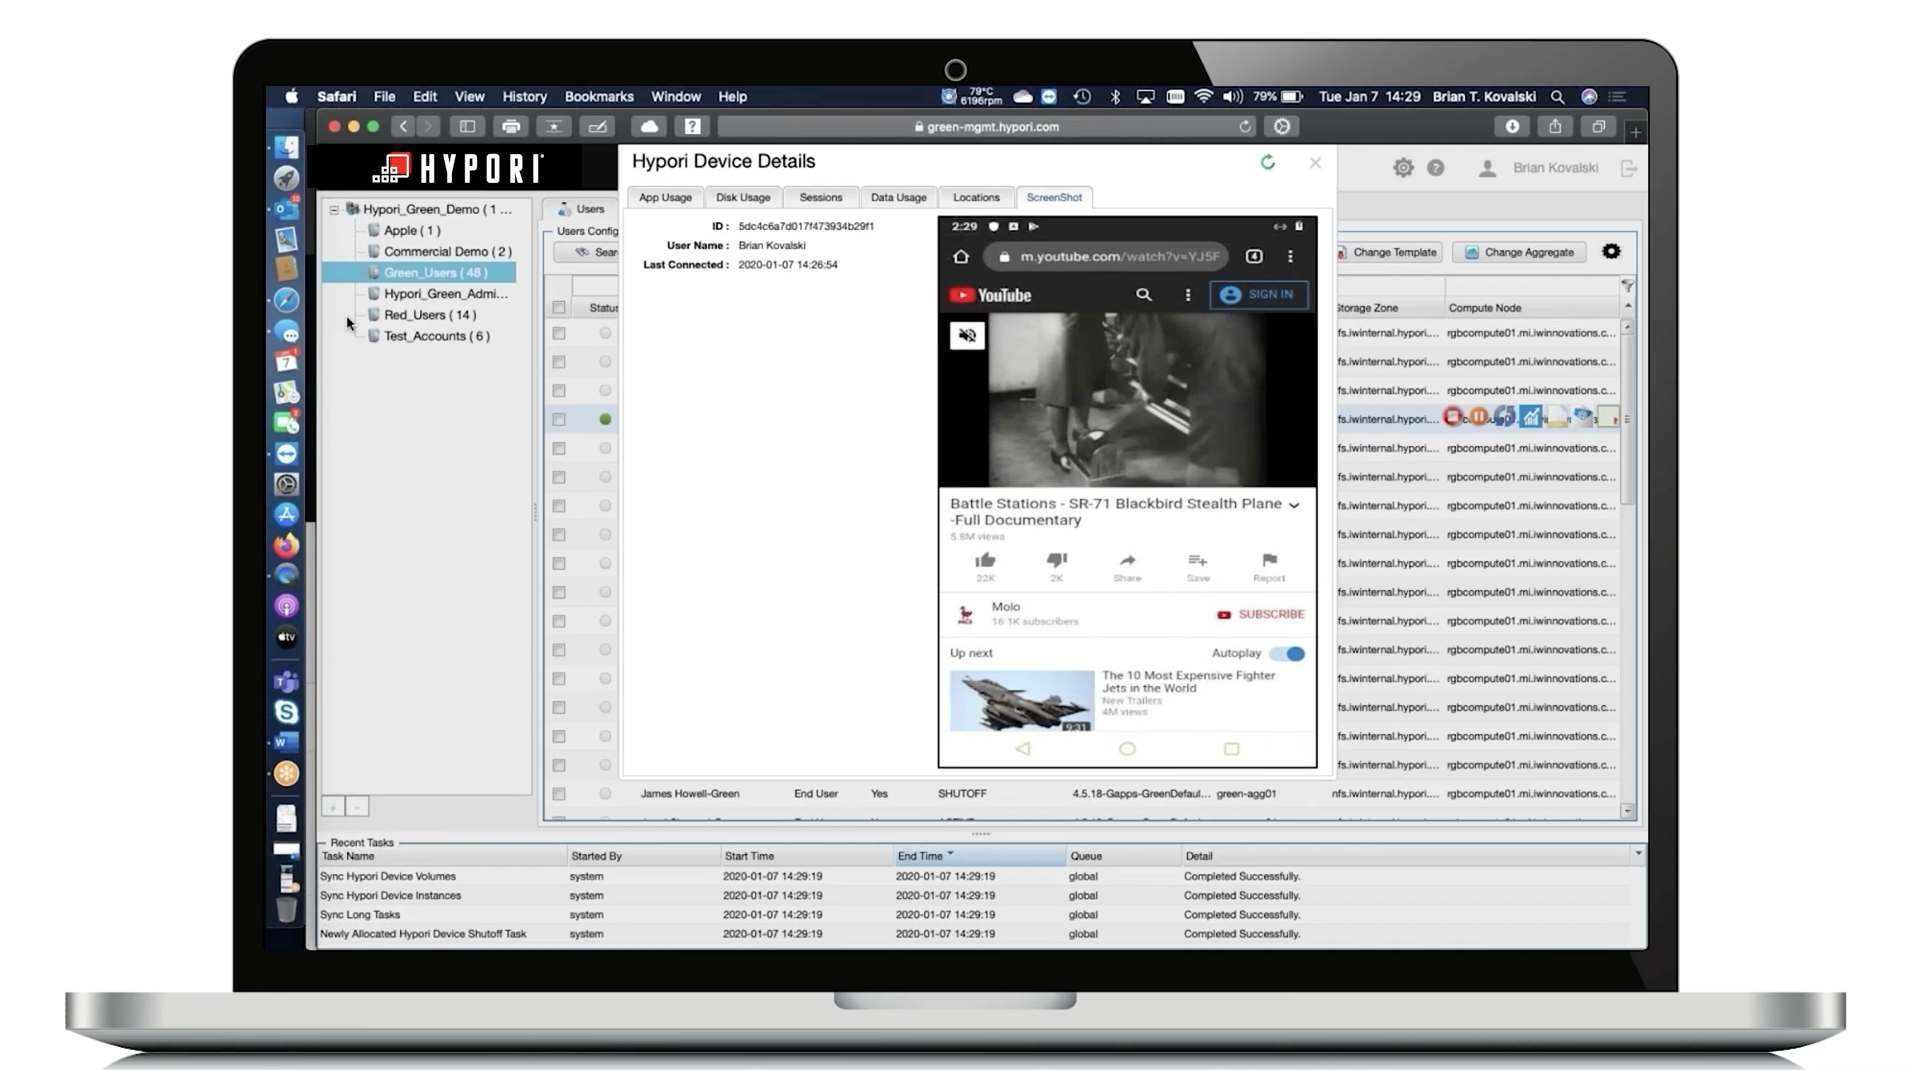Tap the Android back triangle button

(1022, 748)
